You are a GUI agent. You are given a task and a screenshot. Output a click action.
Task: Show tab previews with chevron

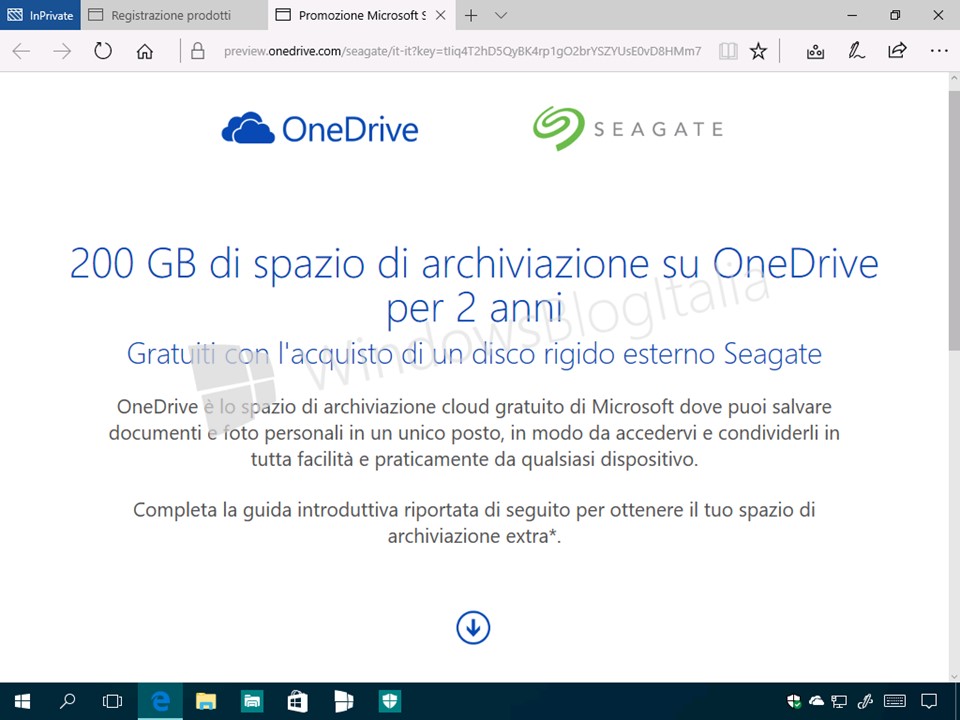pyautogui.click(x=501, y=15)
